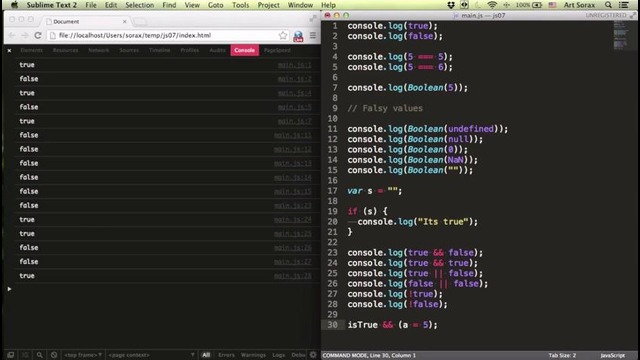Switch to the PageSpeed tab in DevTools
This screenshot has height=360, width=640.
(277, 50)
